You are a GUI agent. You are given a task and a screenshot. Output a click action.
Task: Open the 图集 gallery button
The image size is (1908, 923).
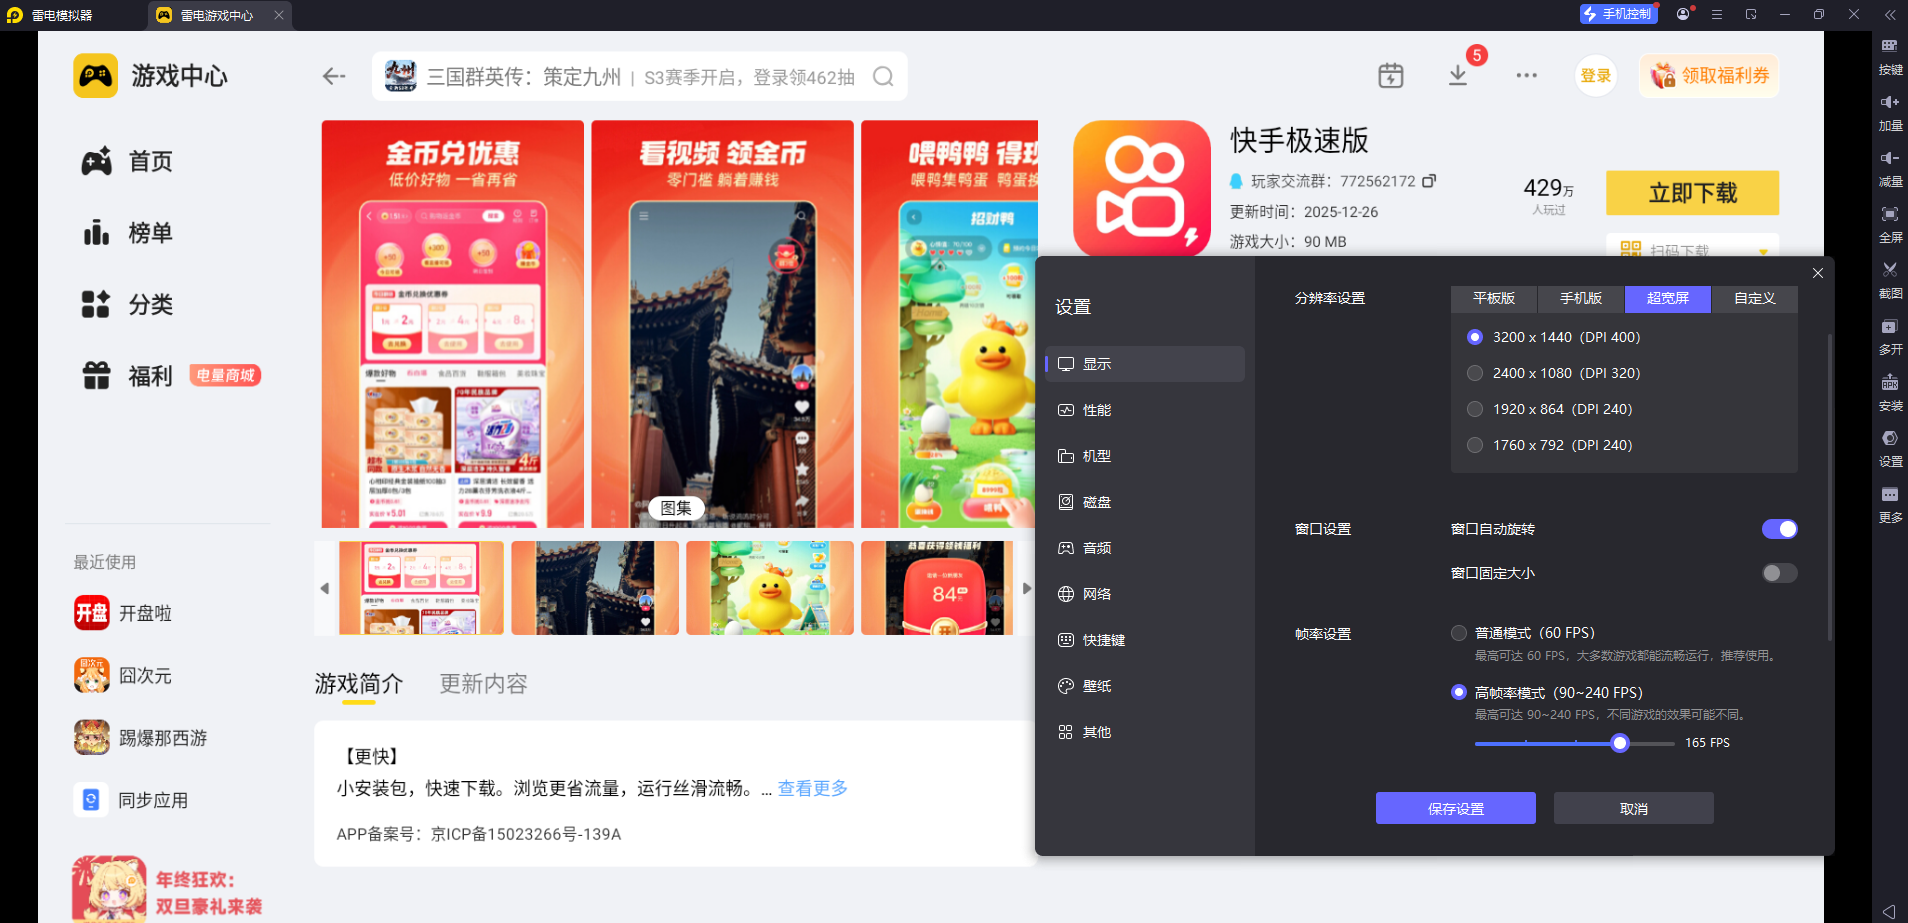[x=676, y=508]
